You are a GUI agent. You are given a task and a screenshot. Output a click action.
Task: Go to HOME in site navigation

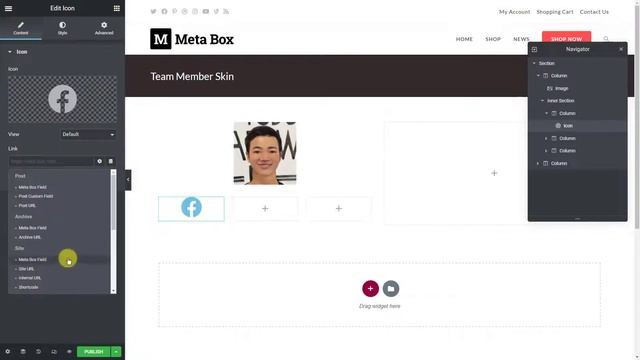tap(464, 39)
